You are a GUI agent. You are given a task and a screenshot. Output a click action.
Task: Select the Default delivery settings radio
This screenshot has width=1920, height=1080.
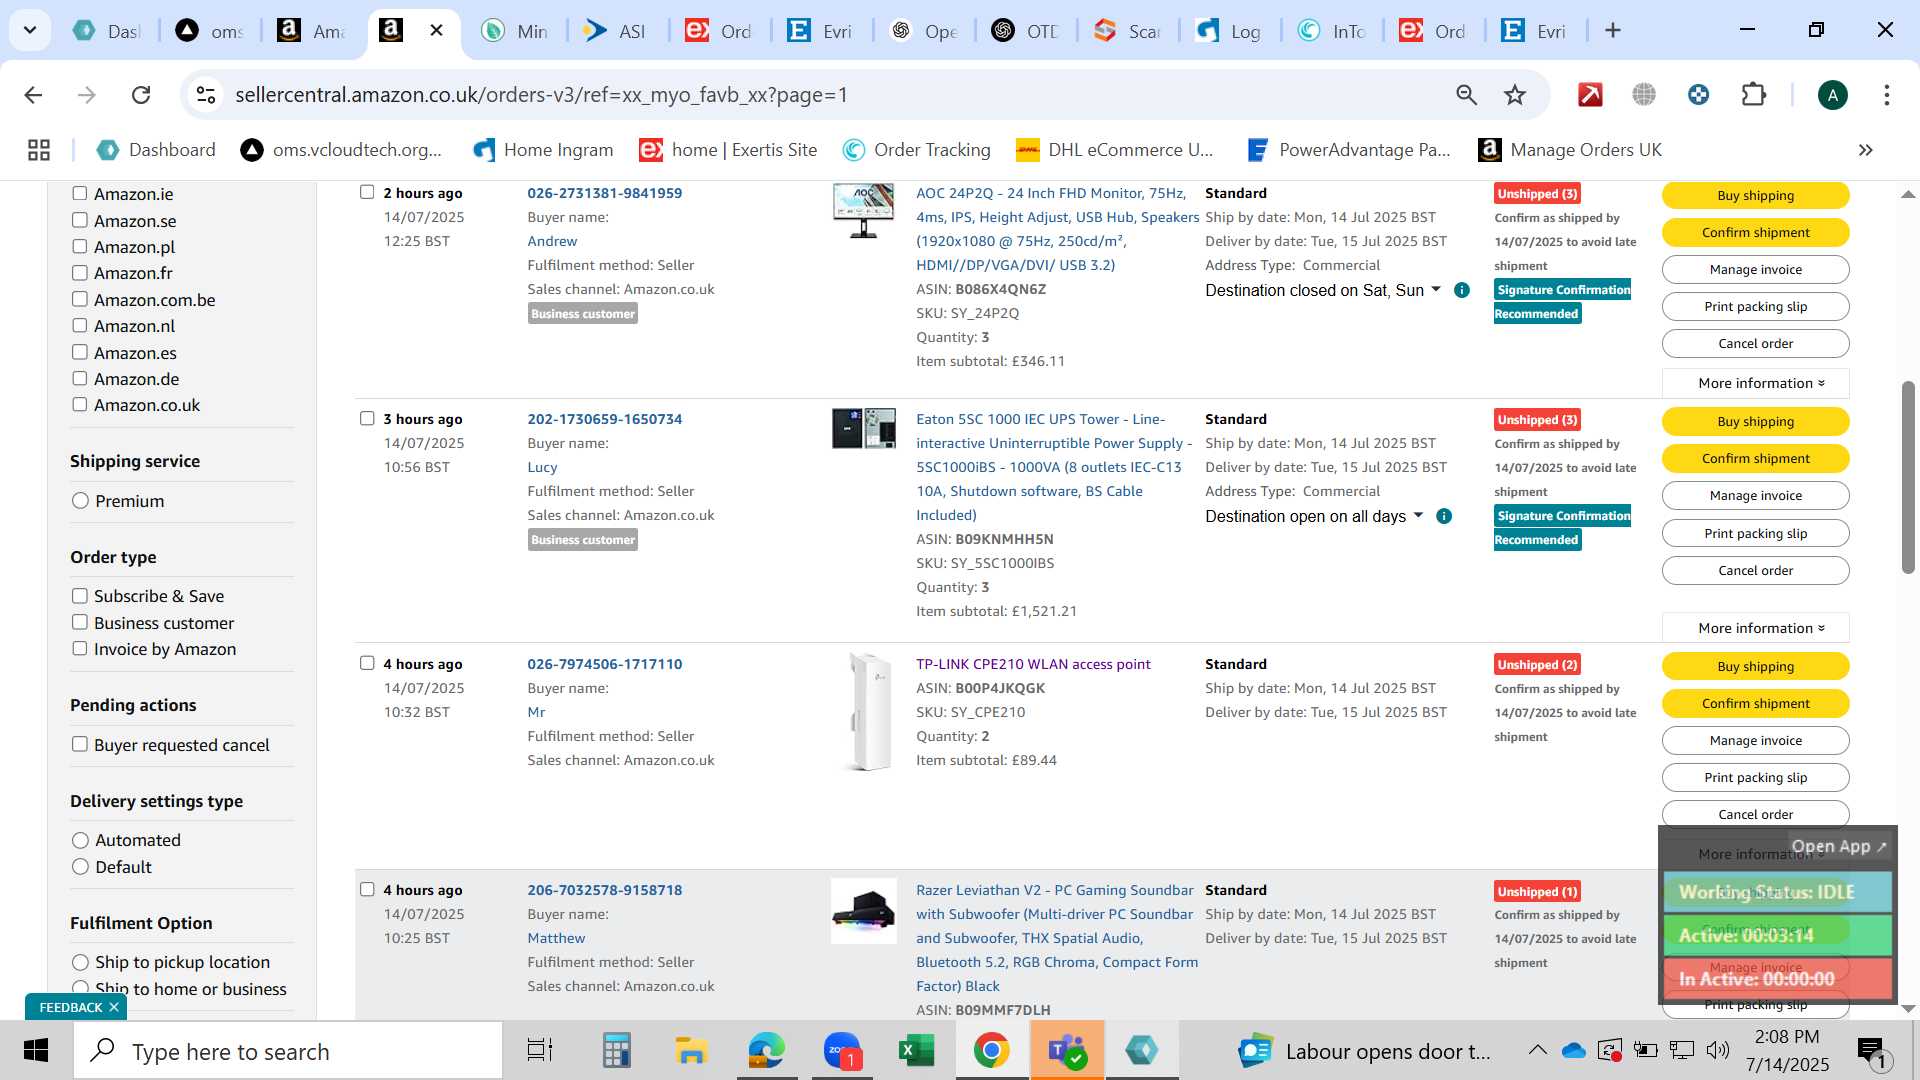click(x=81, y=867)
